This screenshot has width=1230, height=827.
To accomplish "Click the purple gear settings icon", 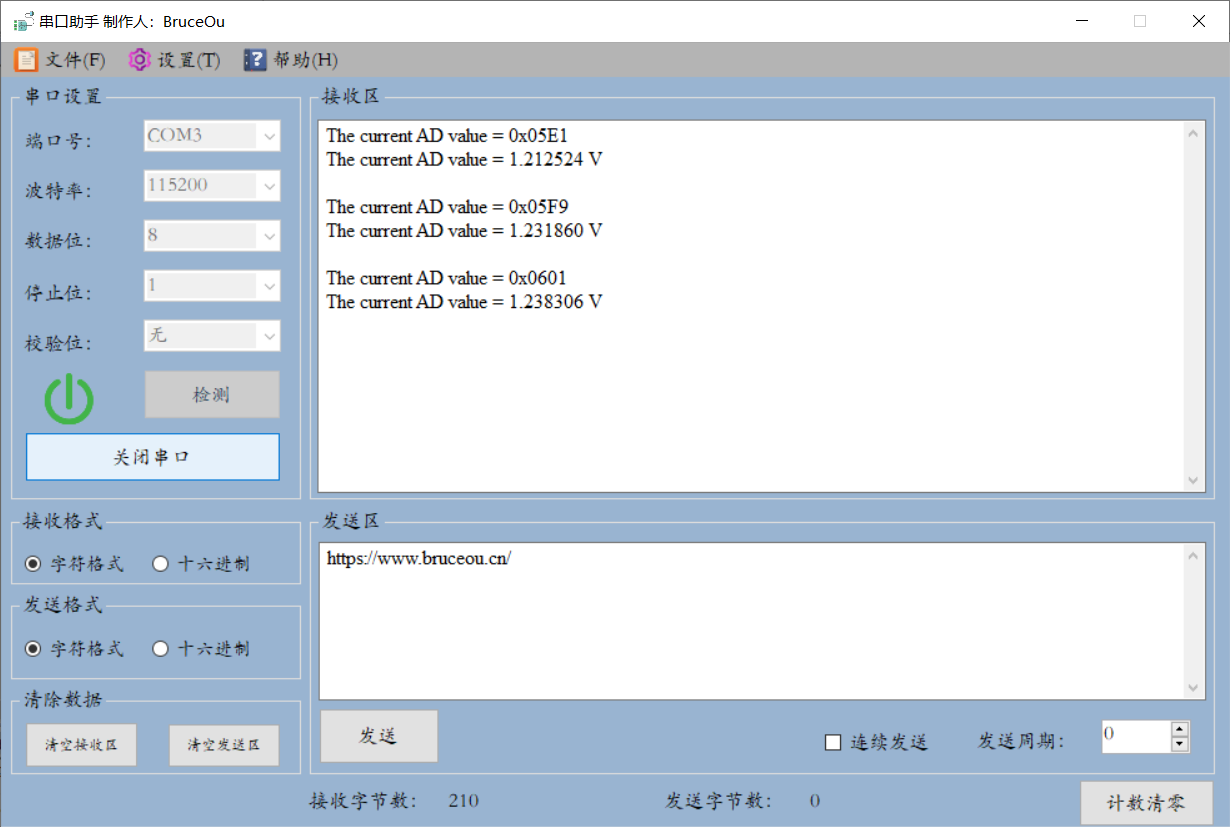I will tap(139, 60).
